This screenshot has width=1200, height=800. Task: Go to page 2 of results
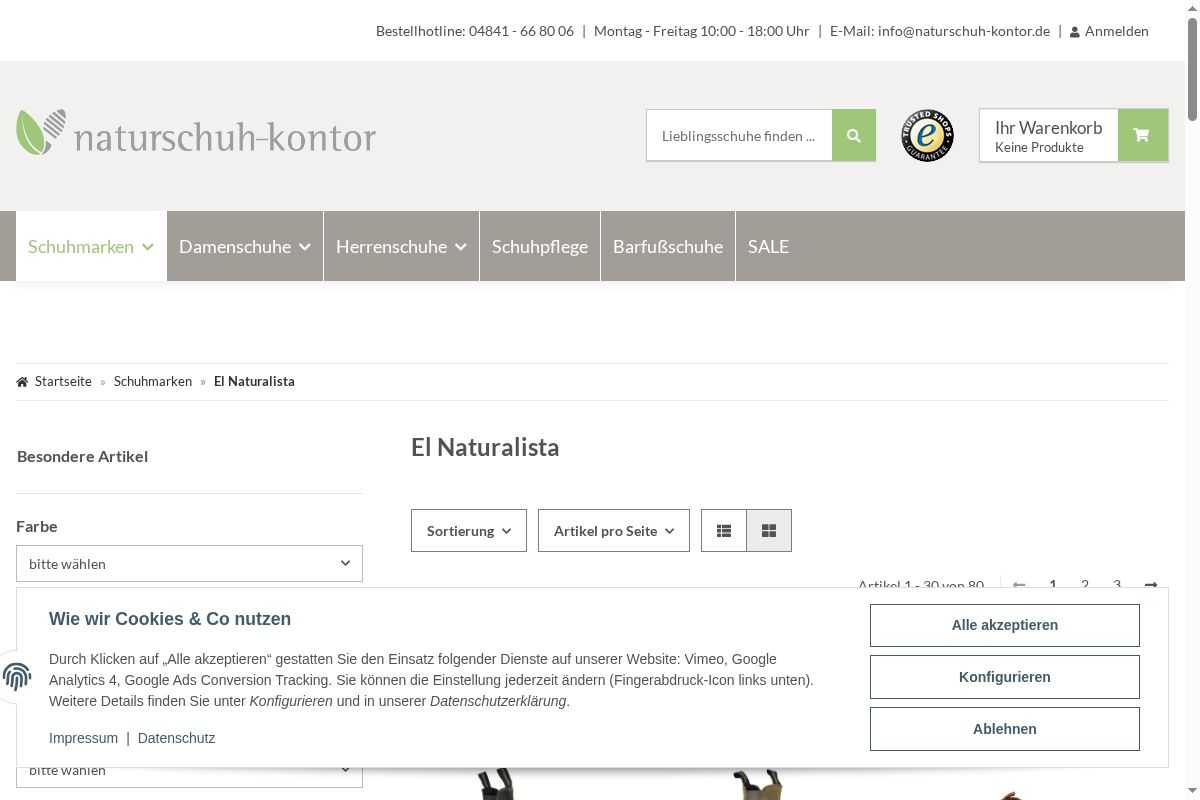(x=1085, y=584)
